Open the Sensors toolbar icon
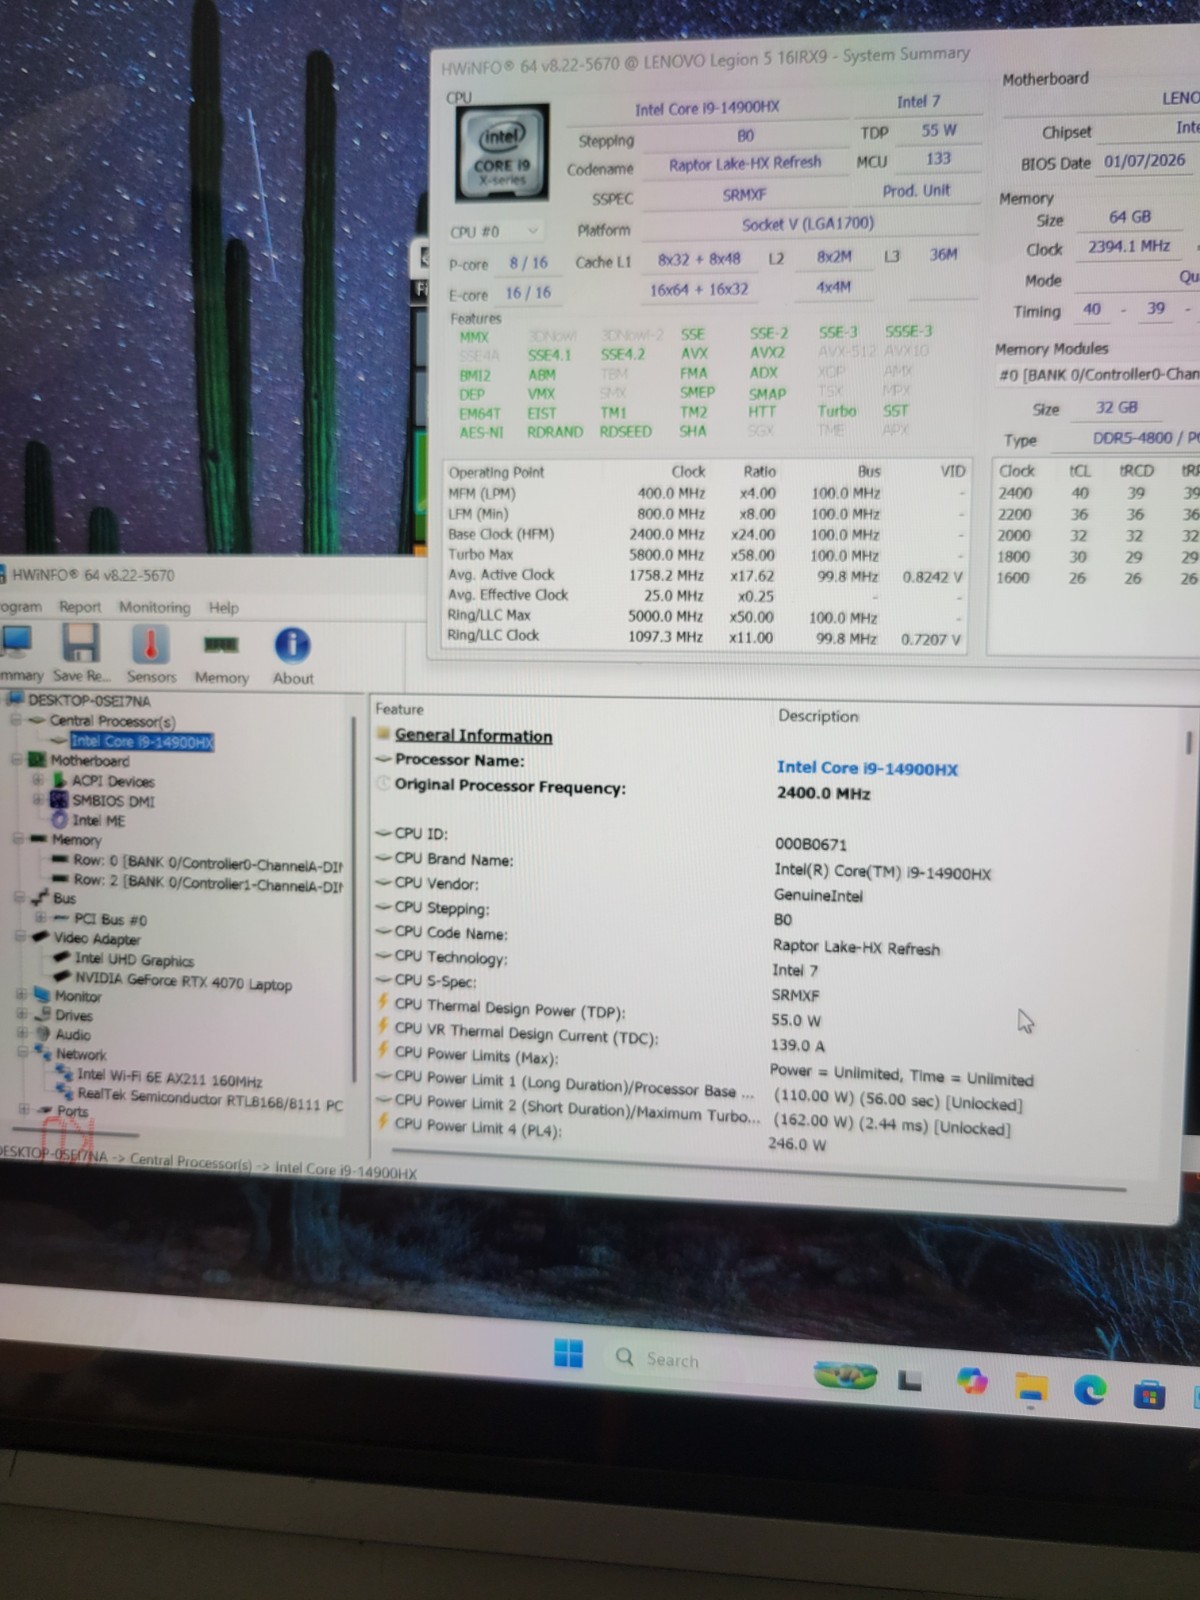This screenshot has width=1200, height=1600. [x=151, y=655]
